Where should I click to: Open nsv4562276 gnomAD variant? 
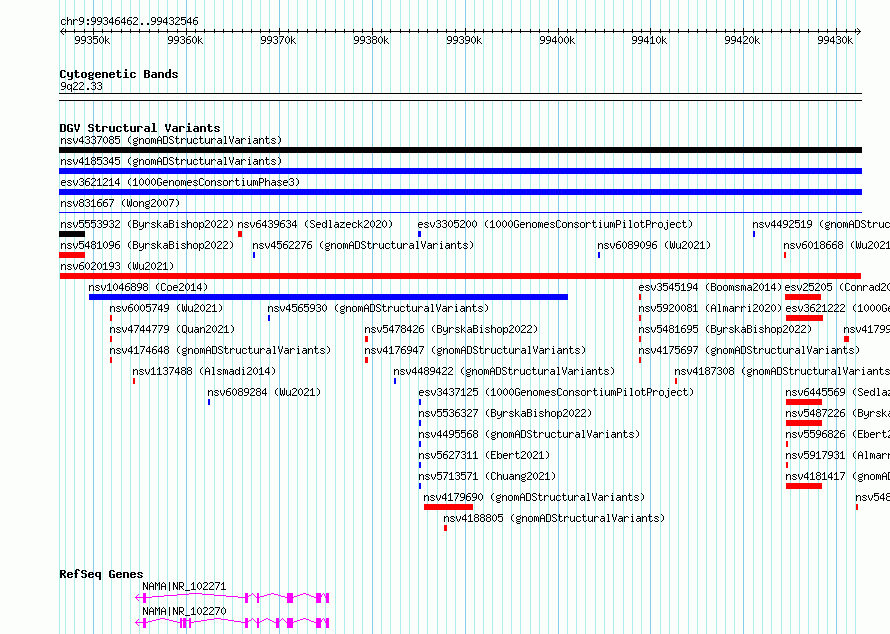coord(363,245)
